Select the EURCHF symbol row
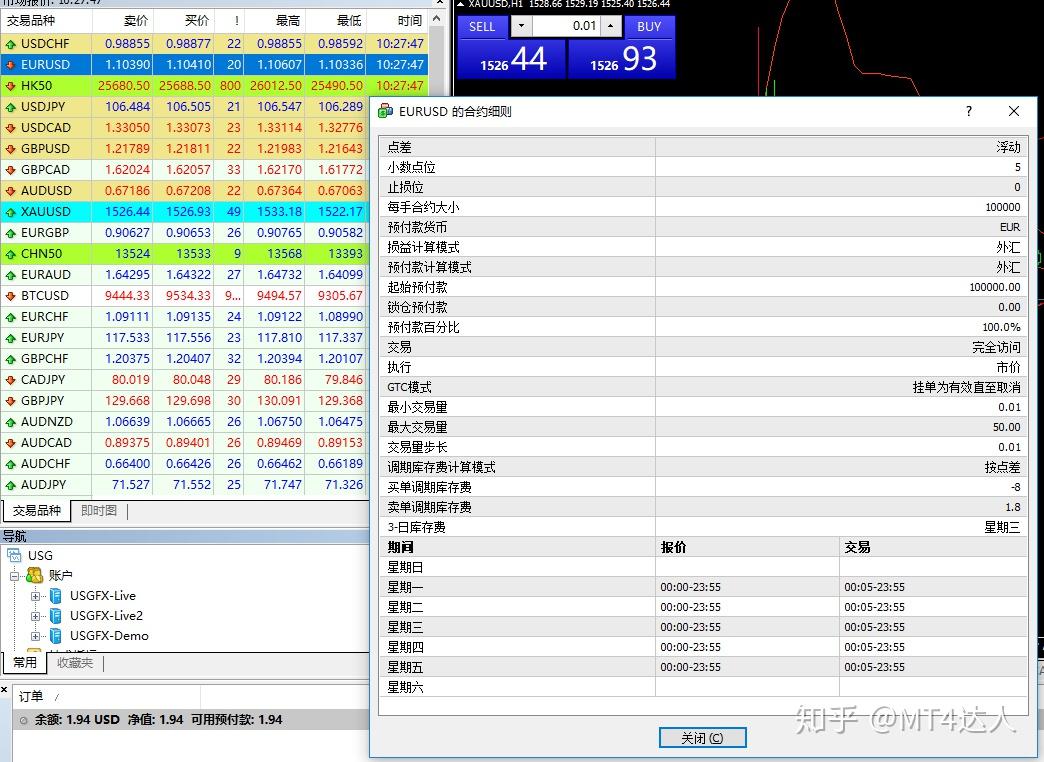The image size is (1044, 762). point(185,317)
